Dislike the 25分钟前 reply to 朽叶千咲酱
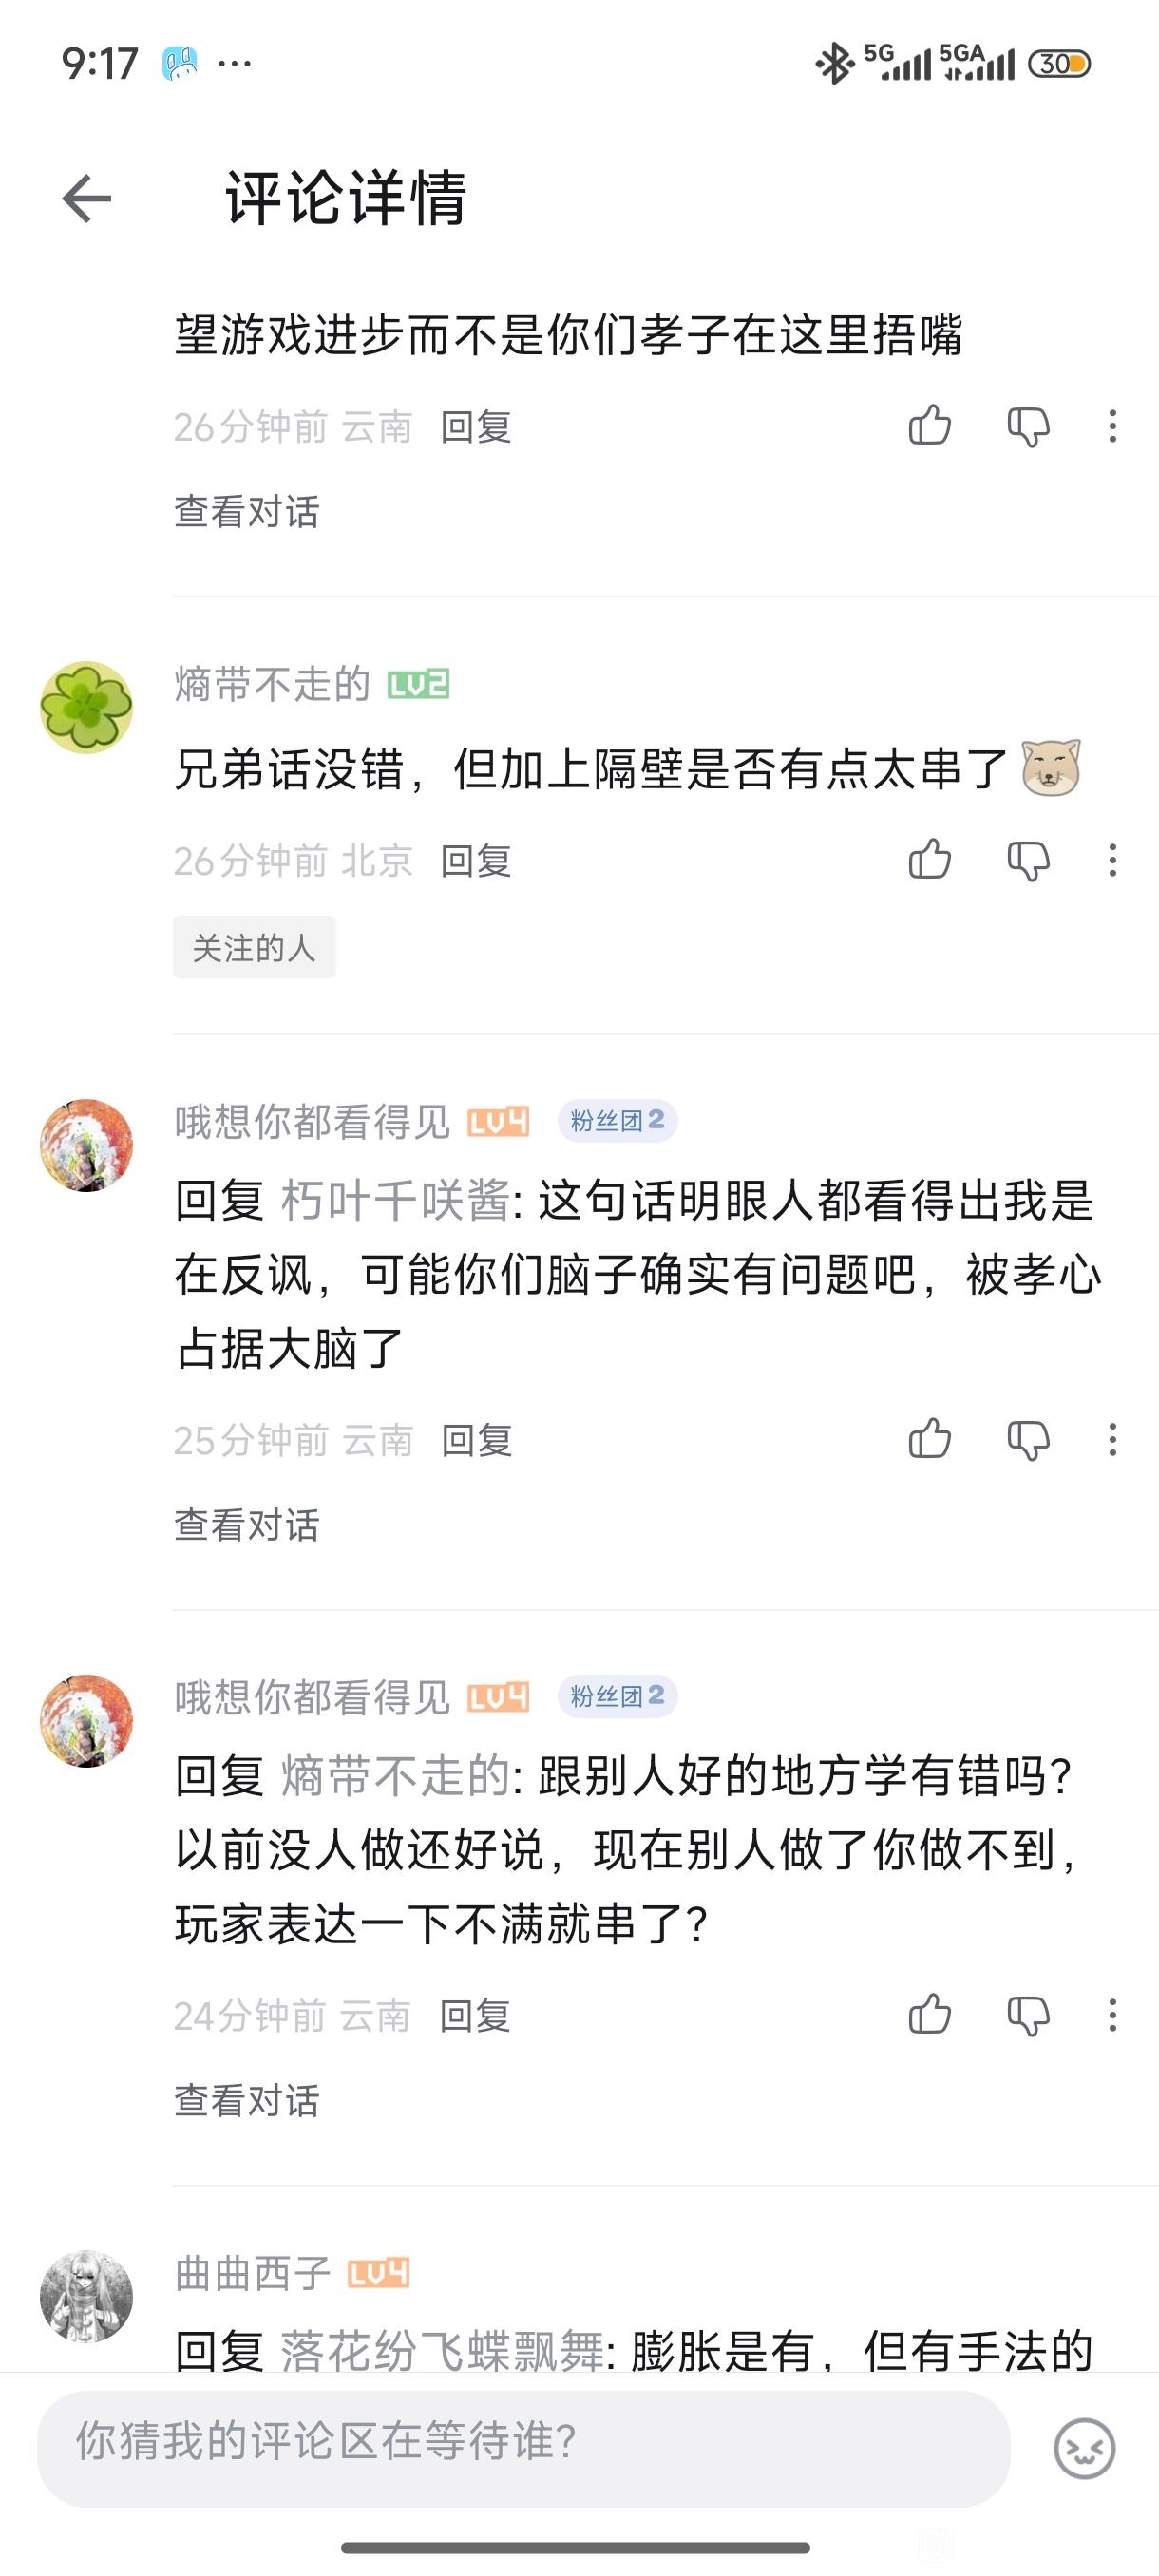The height and width of the screenshot is (2576, 1159). coord(1028,1440)
